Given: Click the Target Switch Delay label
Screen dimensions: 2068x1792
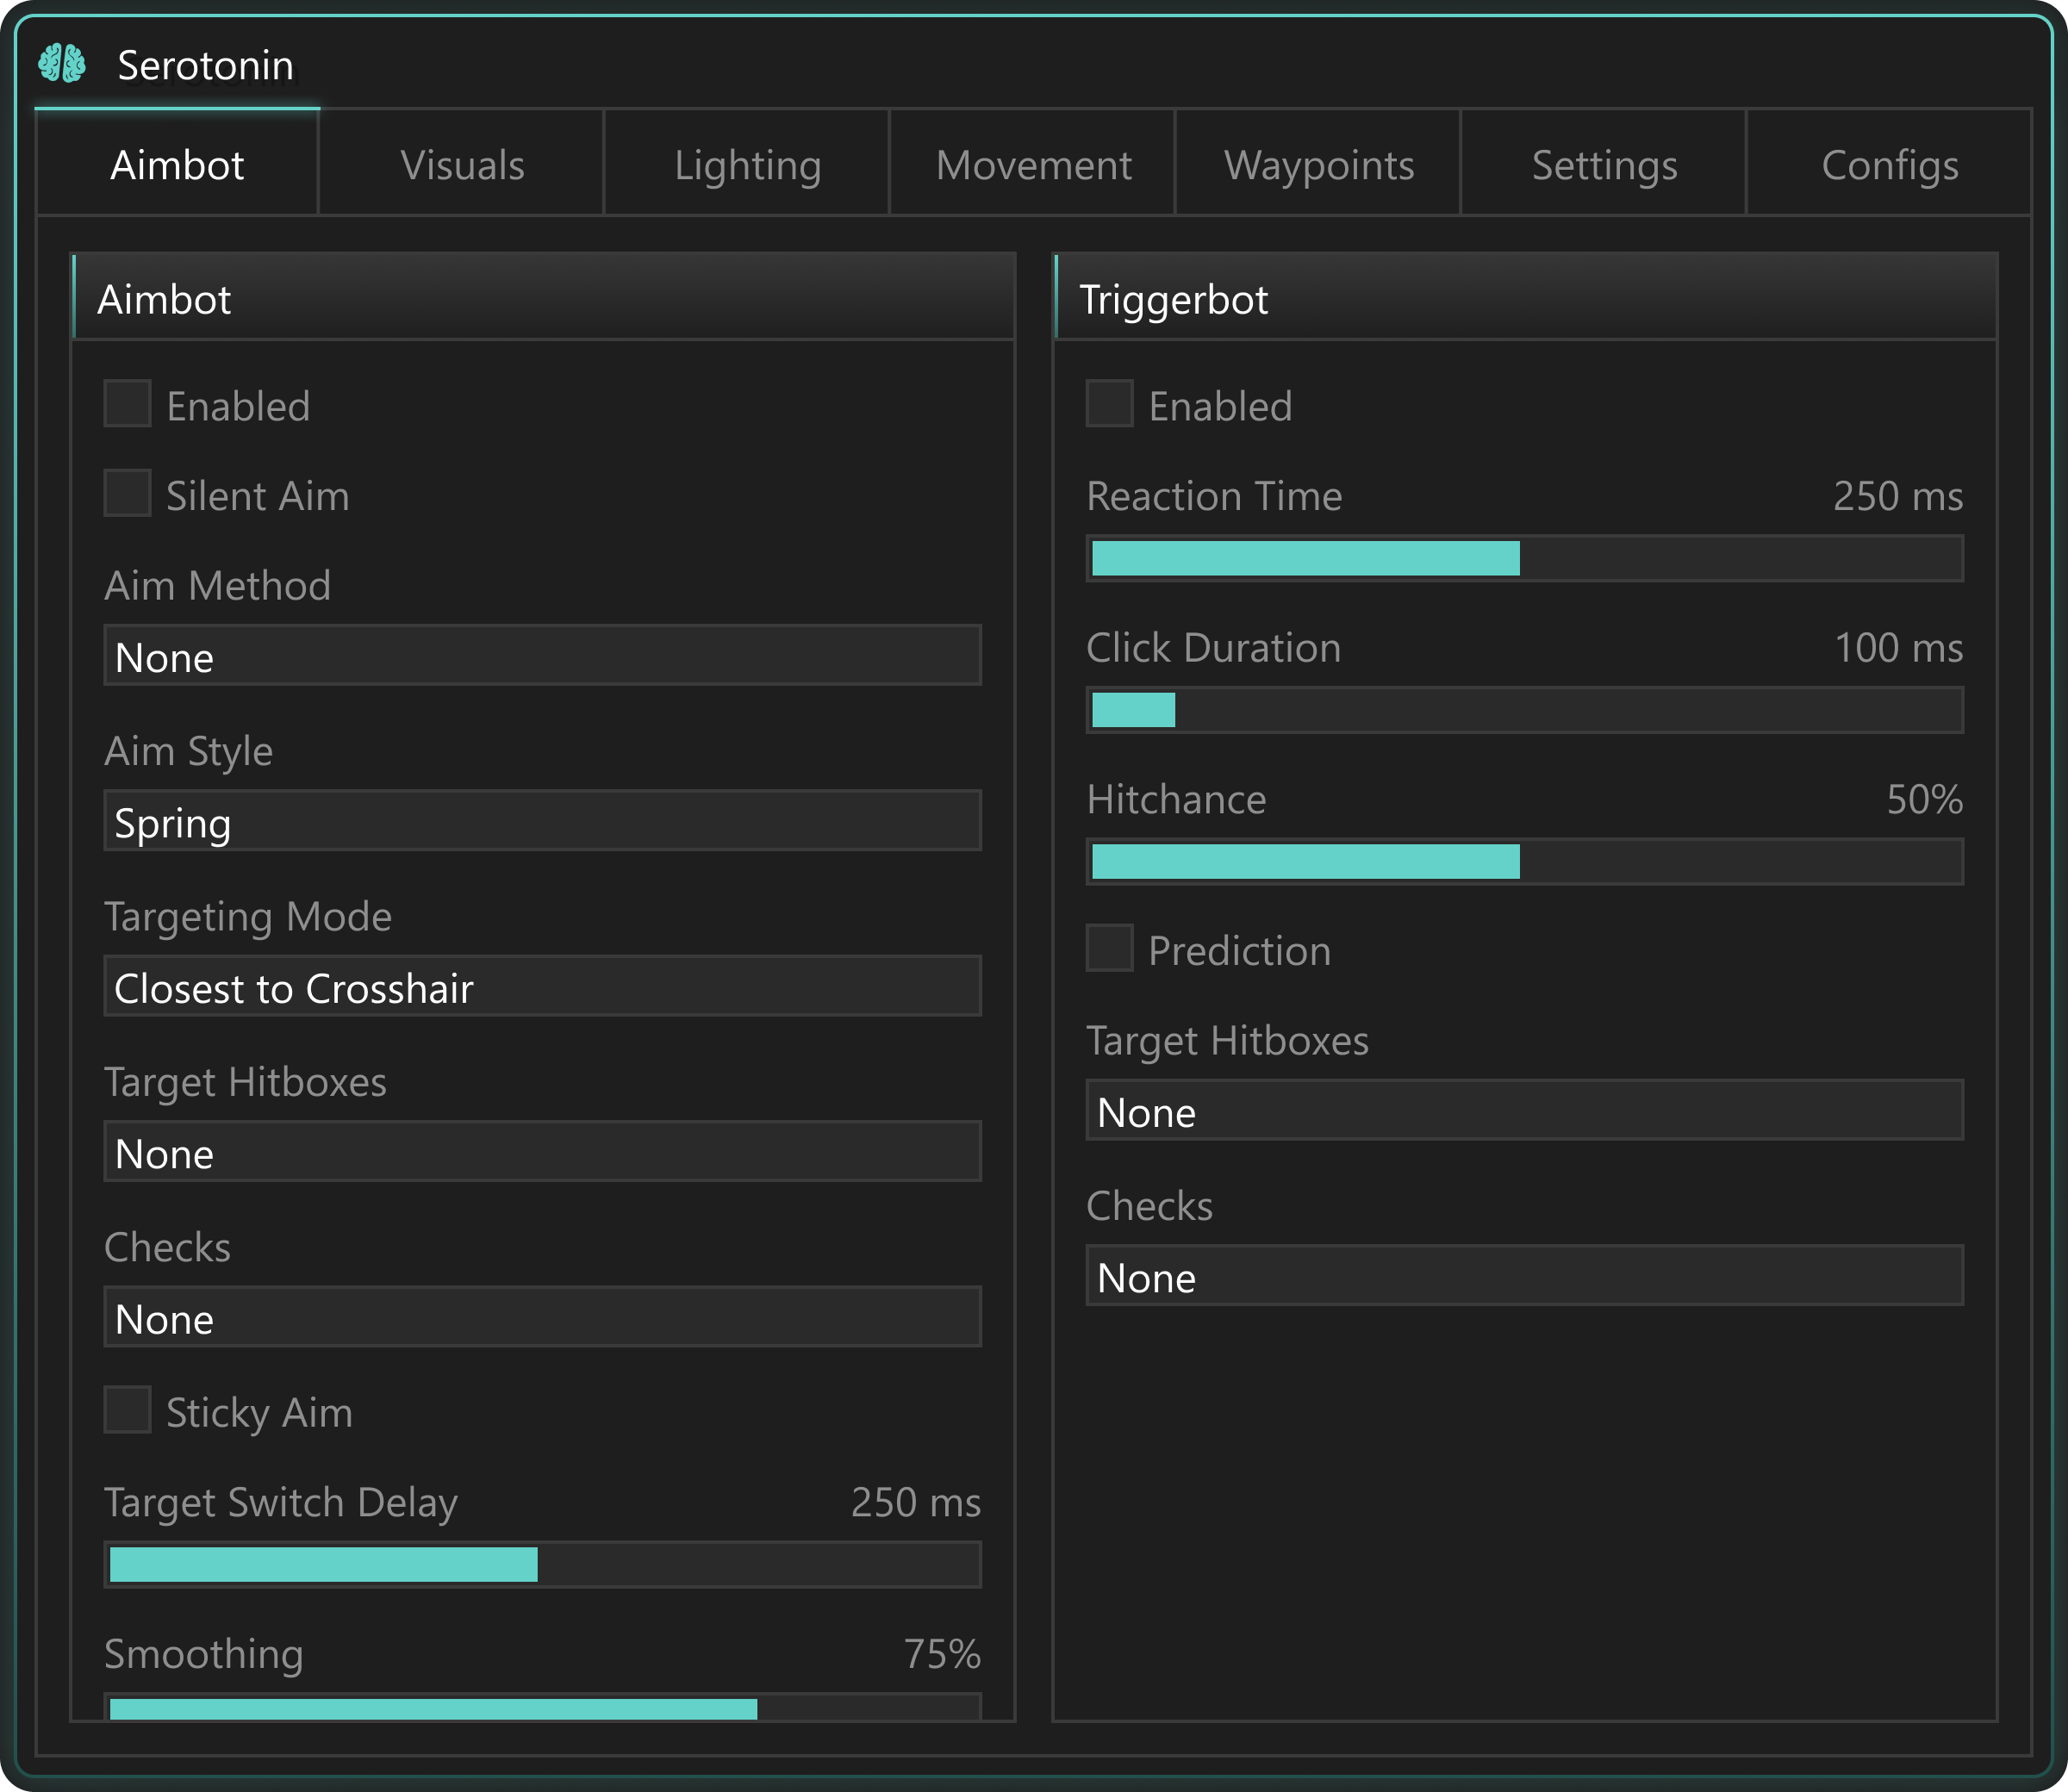Looking at the screenshot, I should click(281, 1503).
